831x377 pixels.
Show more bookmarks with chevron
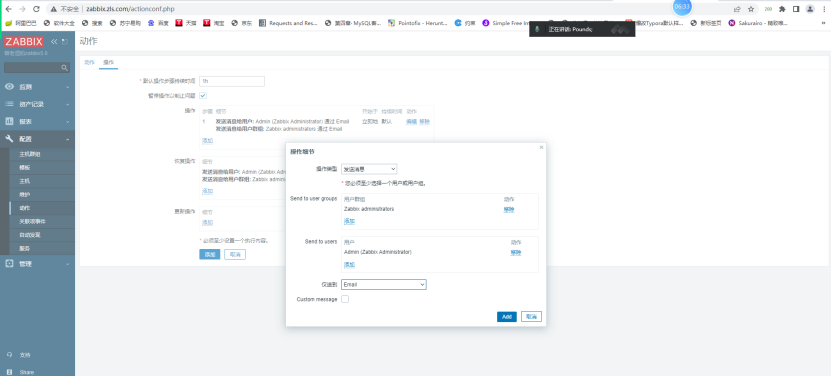coord(824,23)
